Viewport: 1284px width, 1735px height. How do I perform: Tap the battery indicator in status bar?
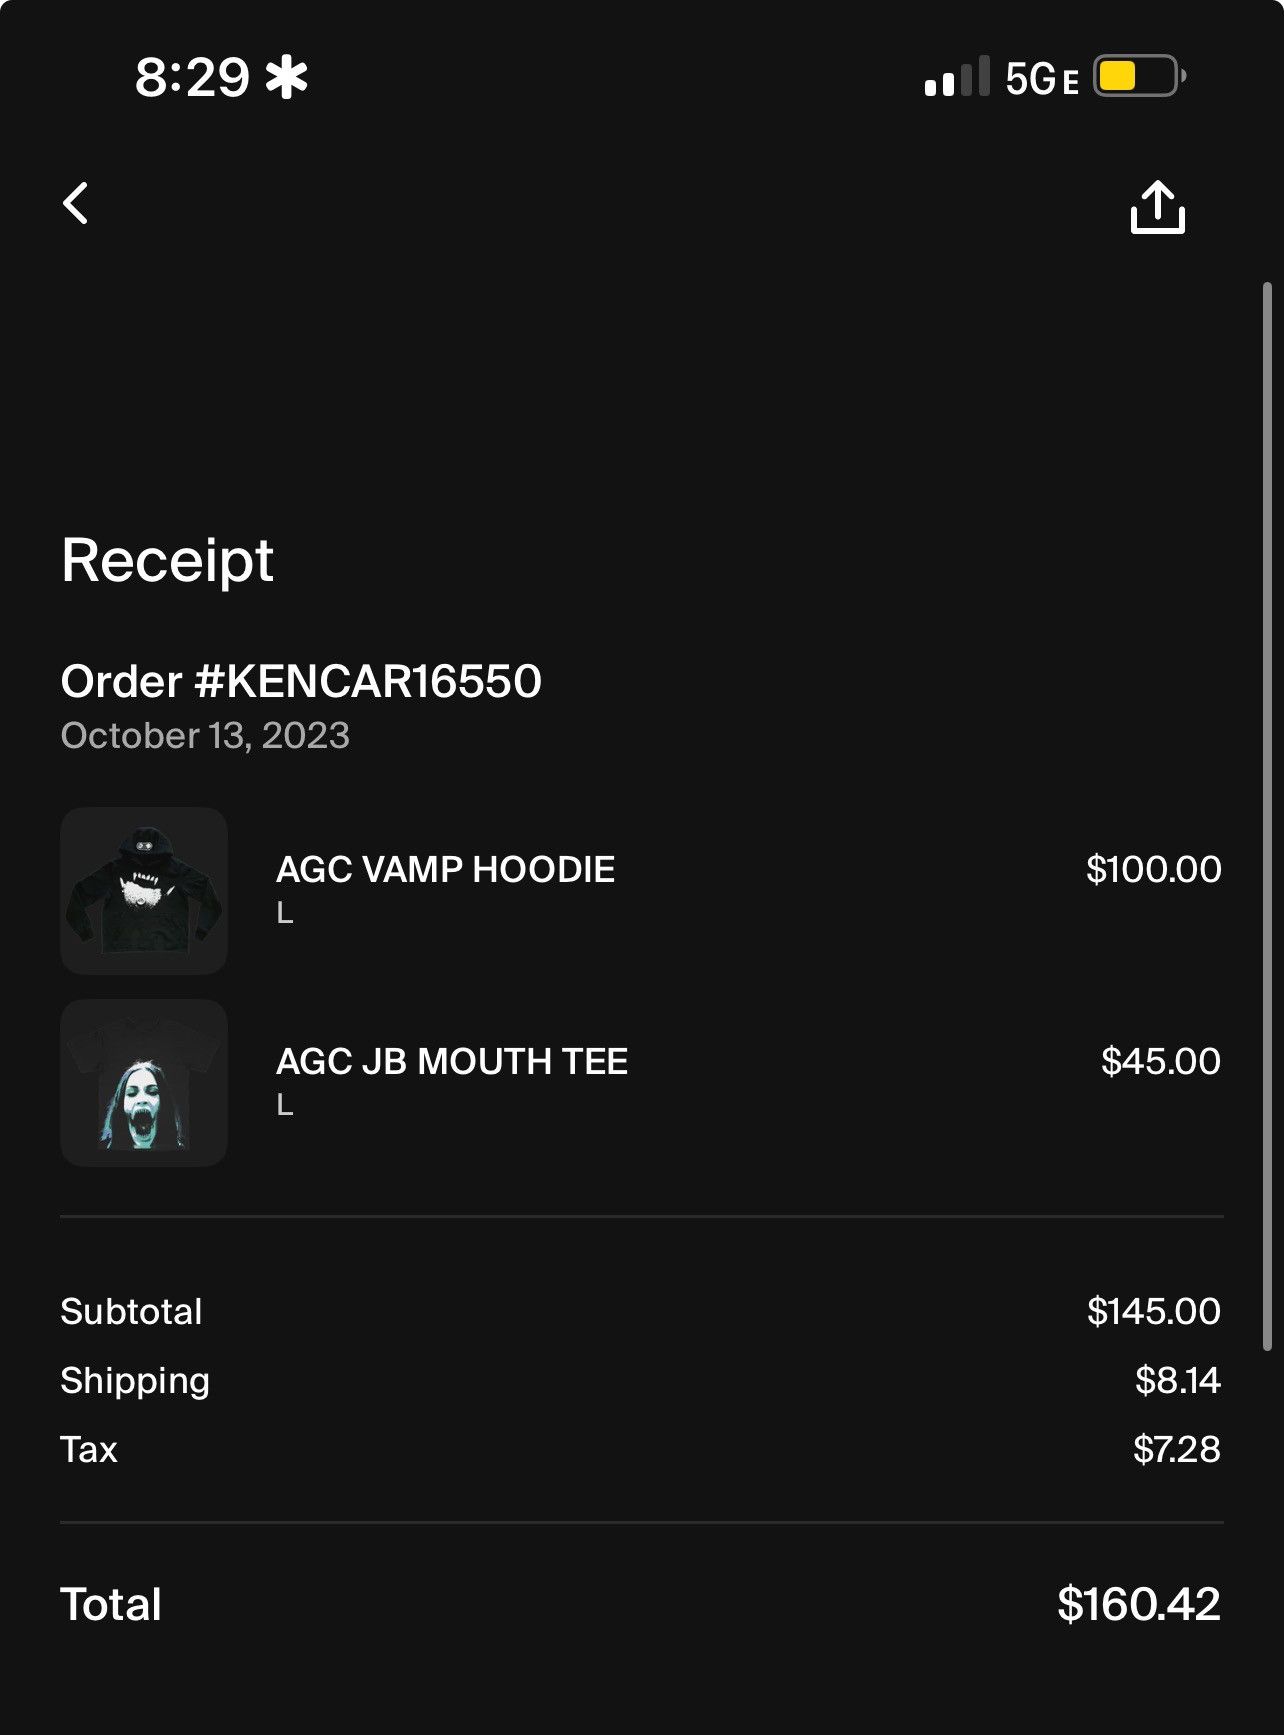coord(1138,77)
